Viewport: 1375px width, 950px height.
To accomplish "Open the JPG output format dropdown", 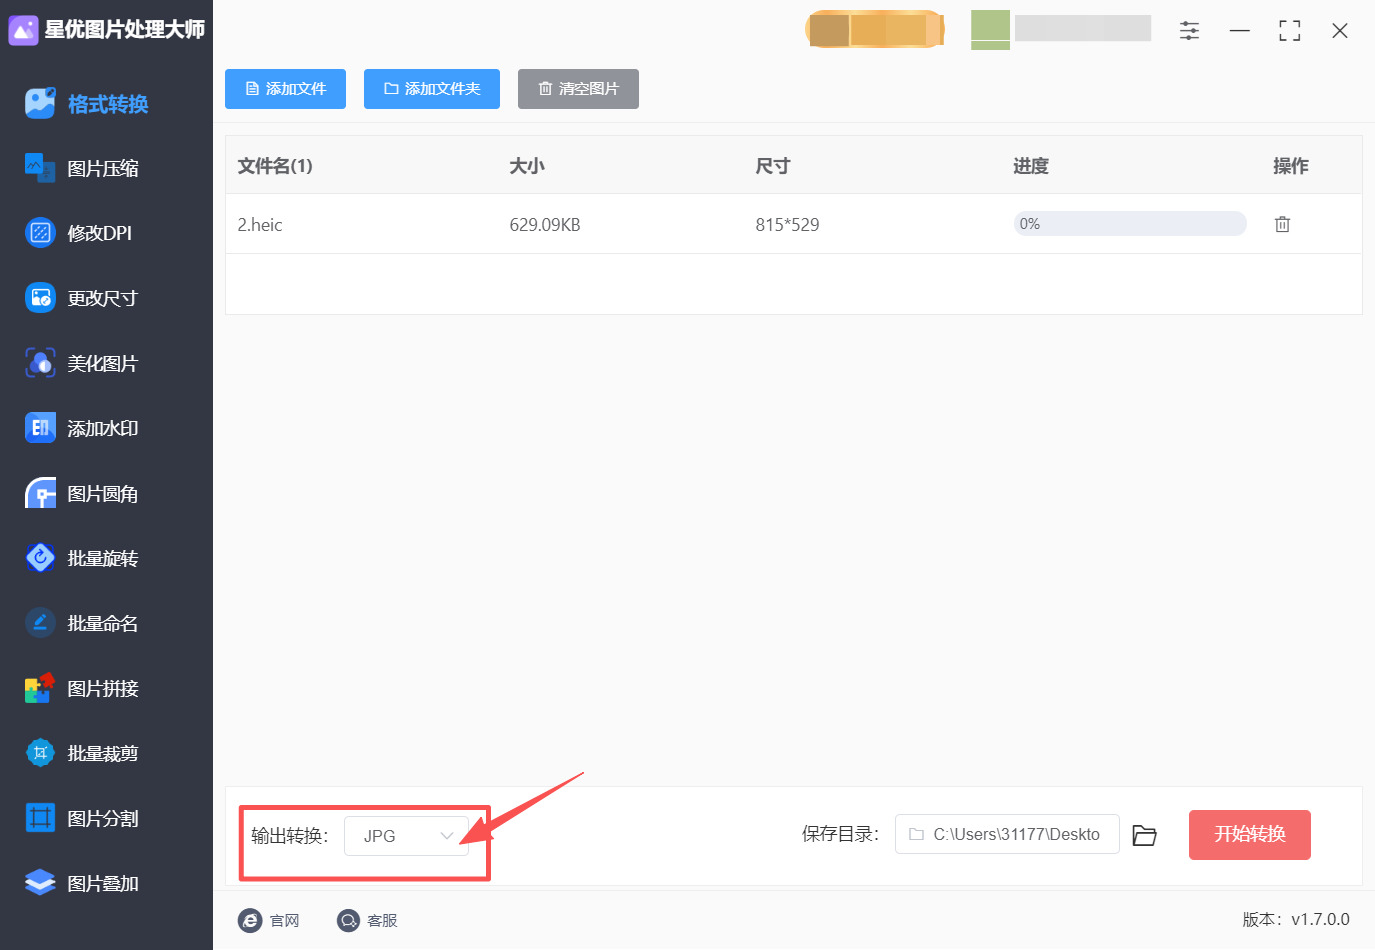I will pyautogui.click(x=406, y=835).
